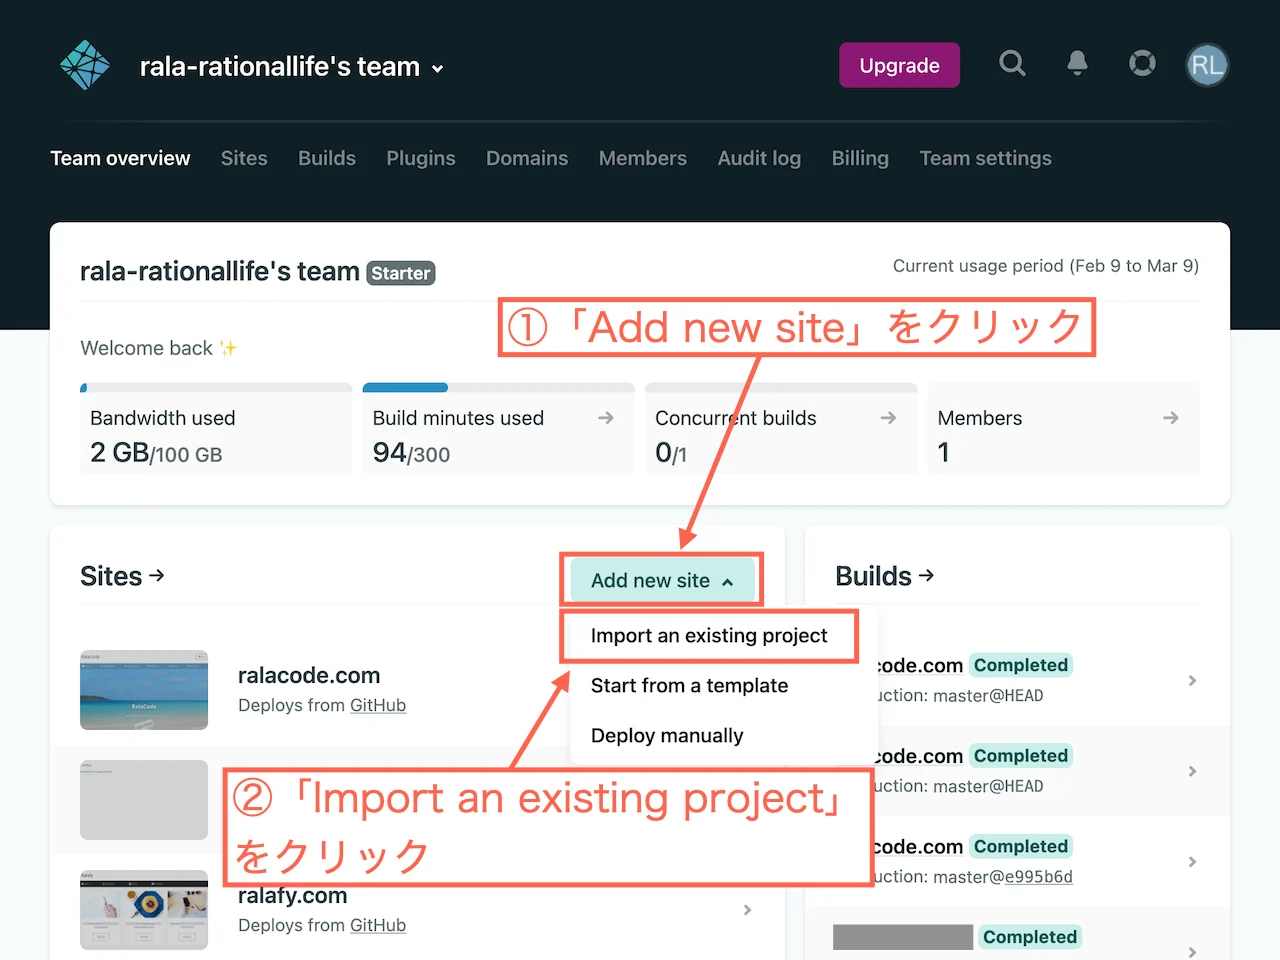The height and width of the screenshot is (960, 1280).
Task: Open the Domains tab
Action: coord(527,158)
